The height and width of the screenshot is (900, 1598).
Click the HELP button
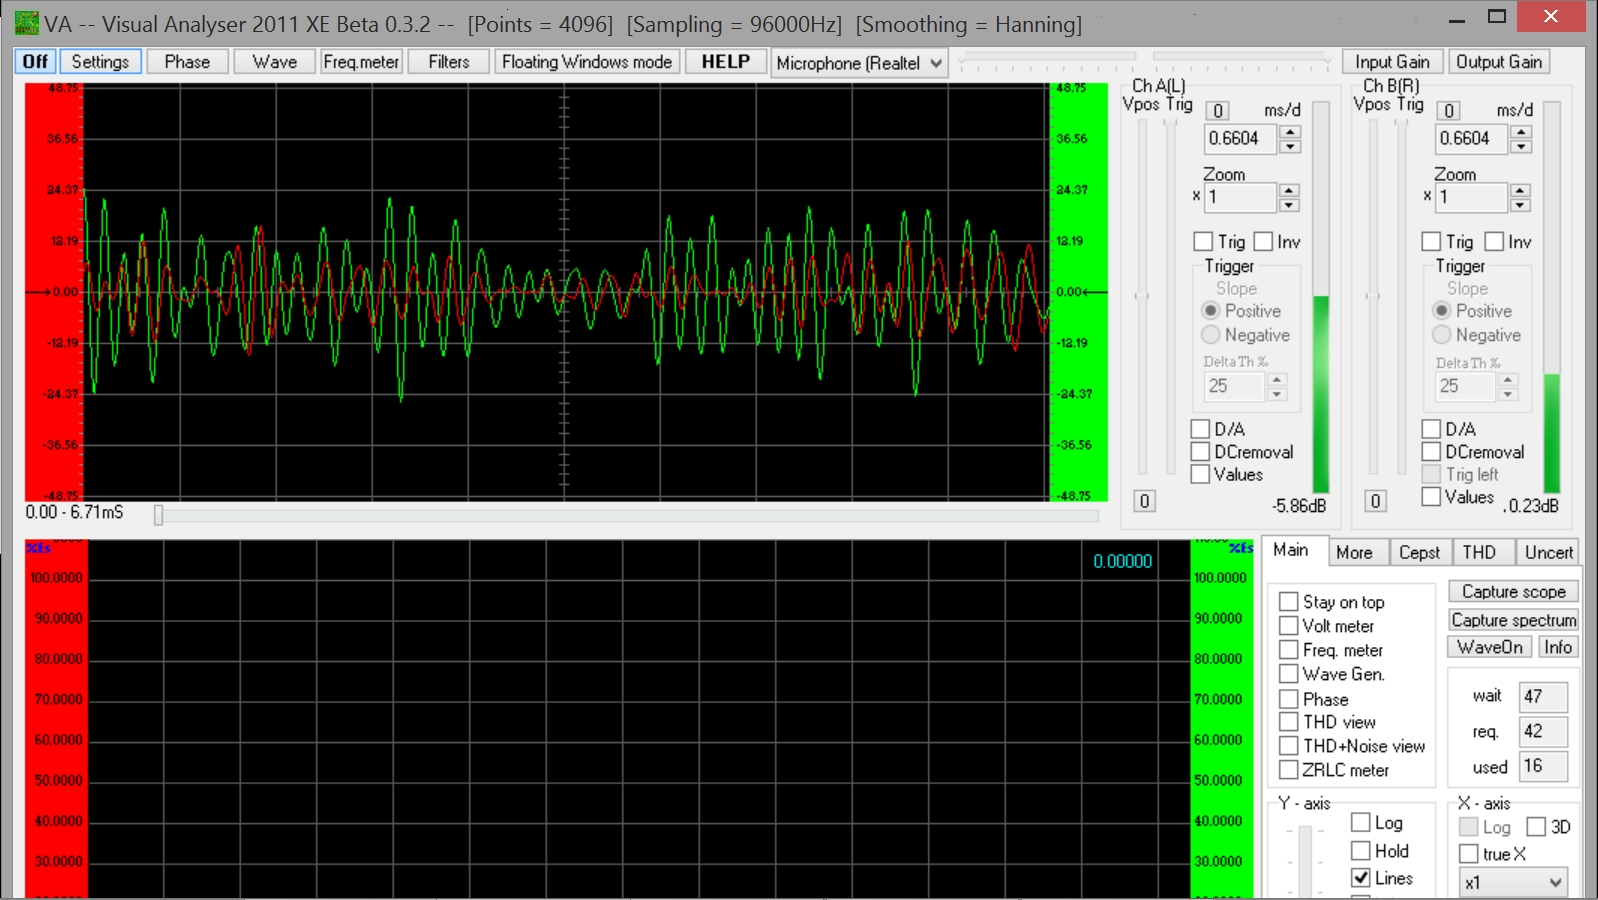click(725, 62)
